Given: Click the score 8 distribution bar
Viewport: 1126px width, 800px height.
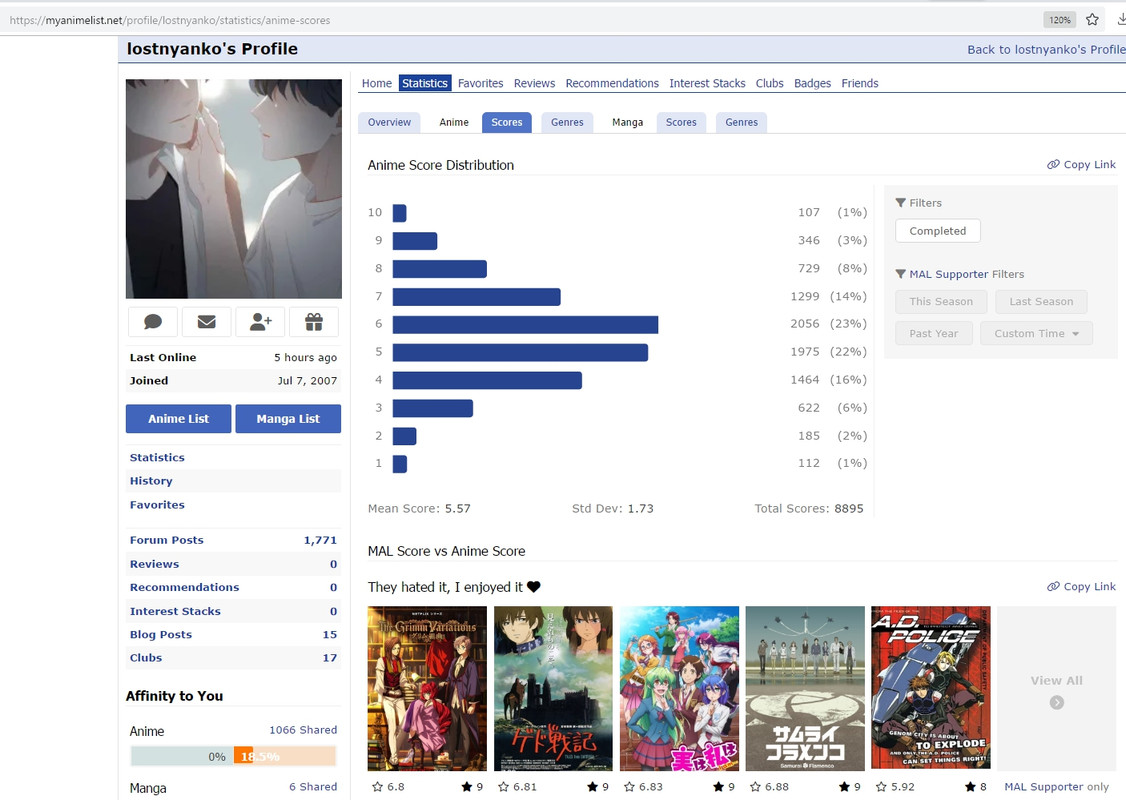Looking at the screenshot, I should 439,269.
